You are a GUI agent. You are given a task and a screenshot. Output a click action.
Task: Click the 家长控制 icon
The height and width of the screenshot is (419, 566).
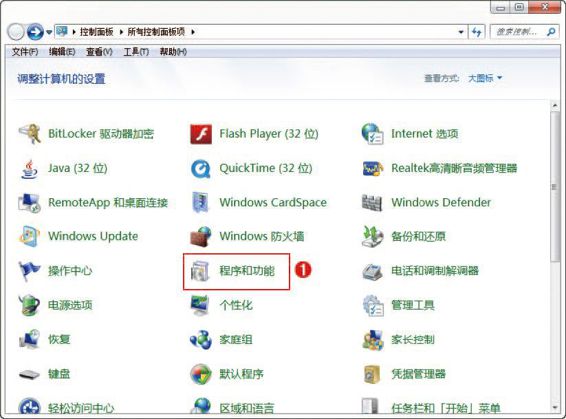(373, 340)
